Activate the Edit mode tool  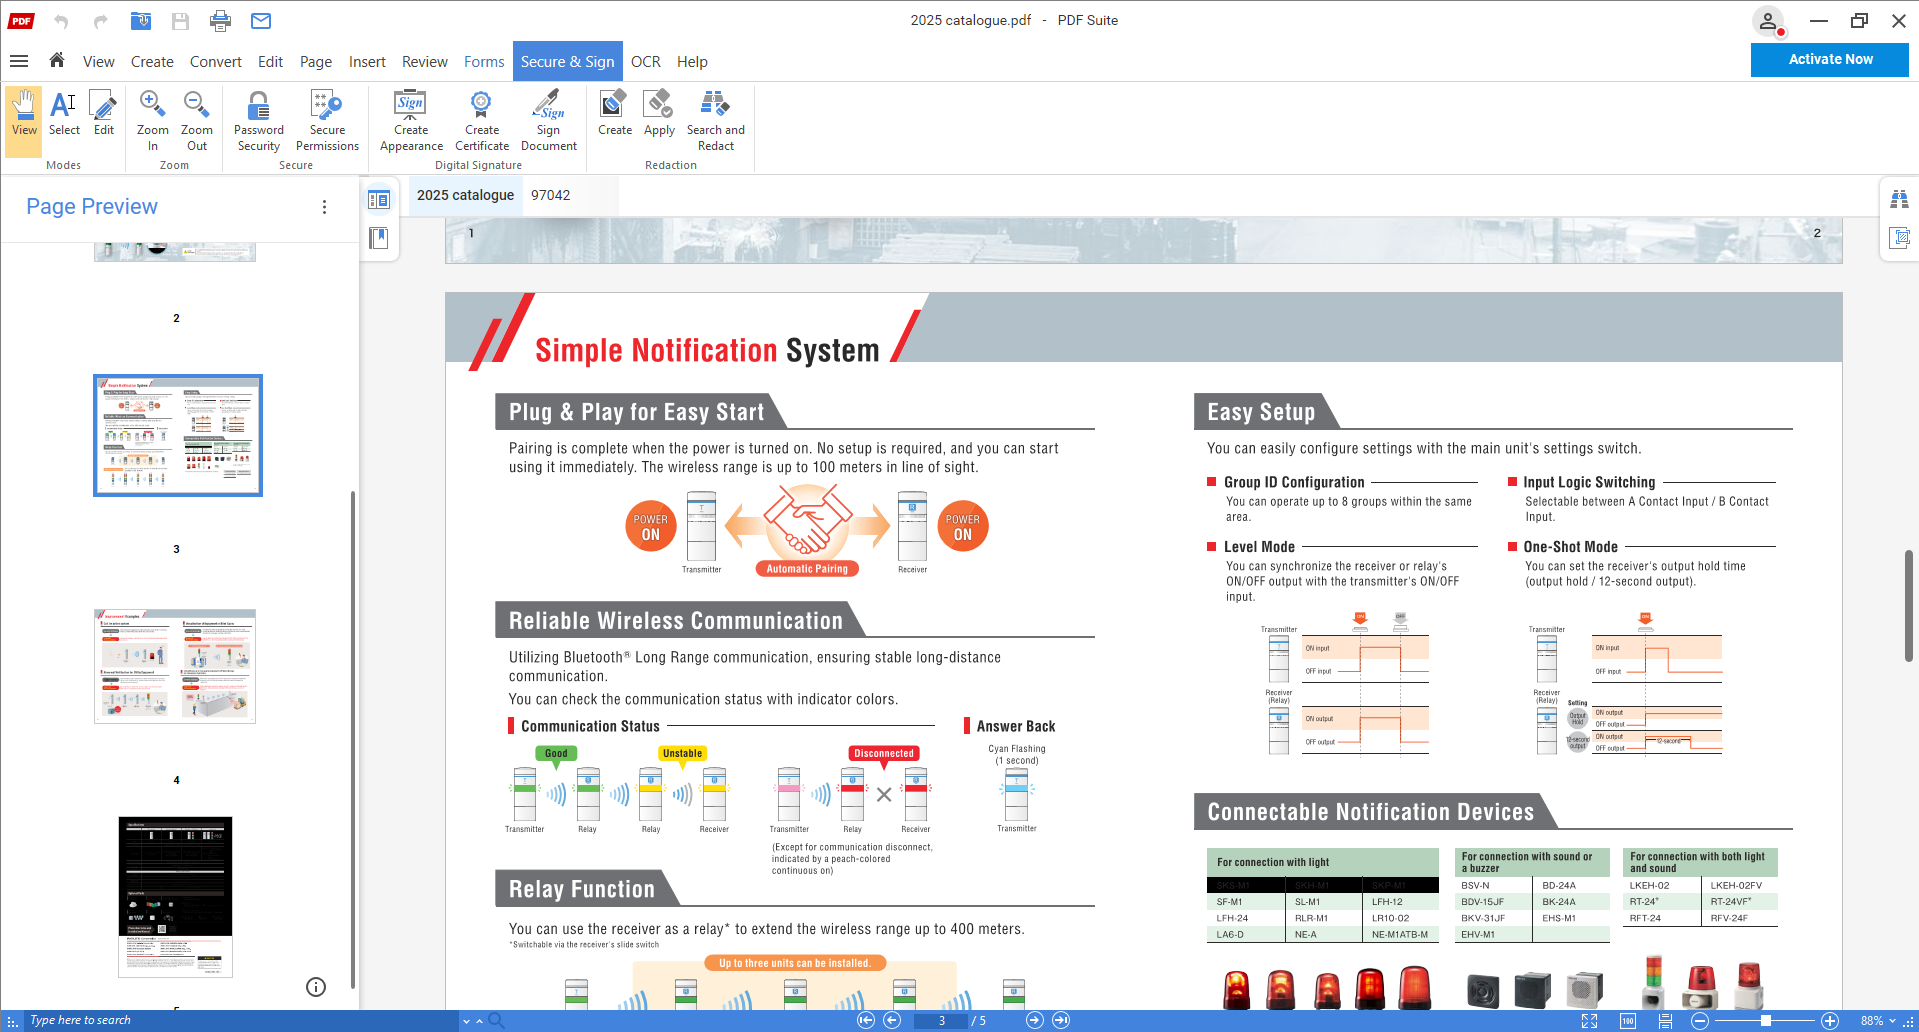tap(102, 117)
